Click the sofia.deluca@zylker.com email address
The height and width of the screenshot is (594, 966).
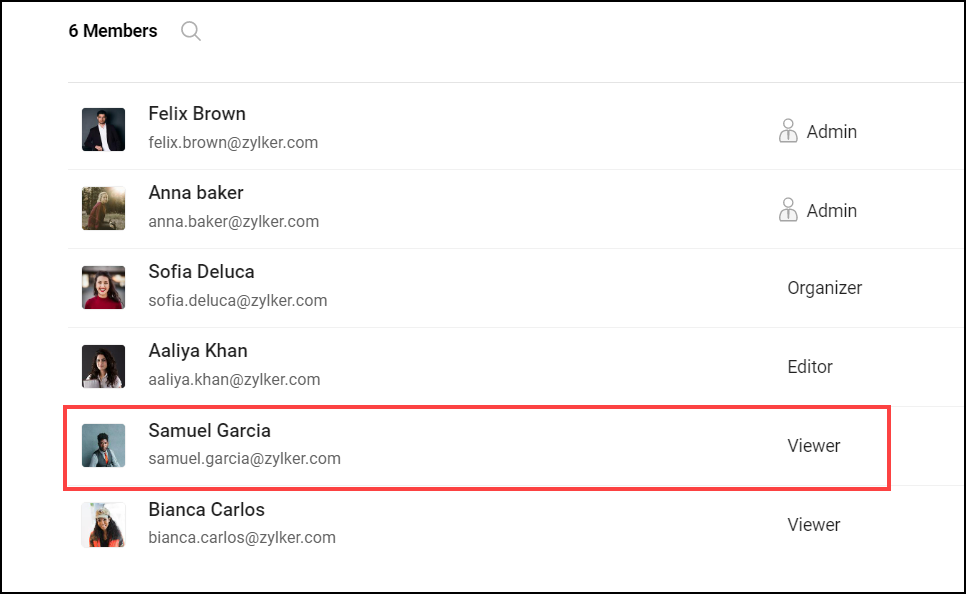point(237,301)
